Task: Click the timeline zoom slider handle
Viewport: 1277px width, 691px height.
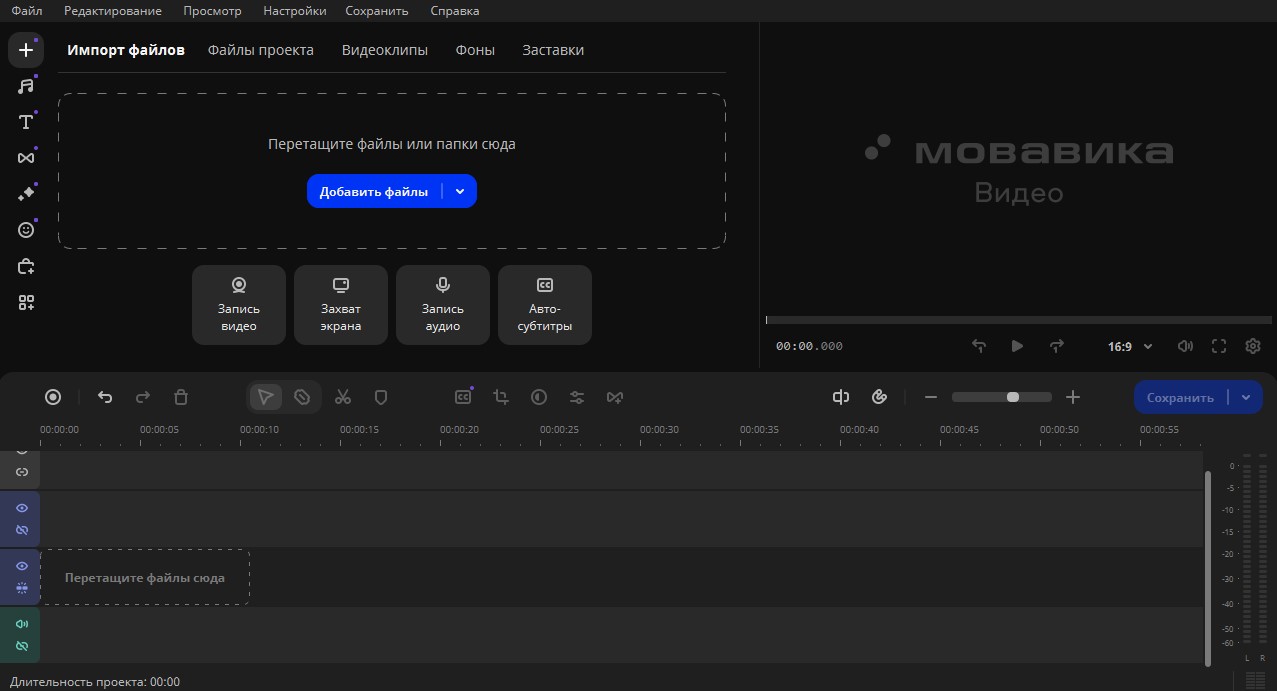Action: pos(1013,397)
